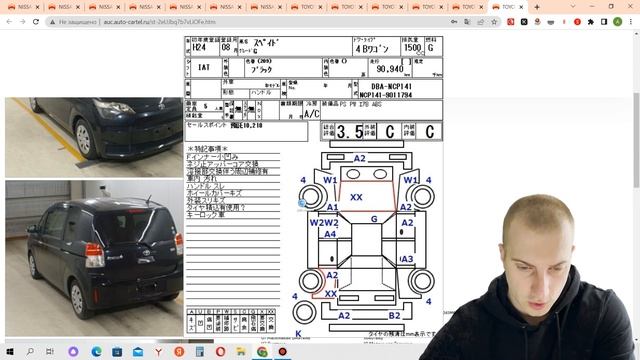Click the 3.5 overall grade
Viewport: 640px width, 360px height.
[x=350, y=132]
